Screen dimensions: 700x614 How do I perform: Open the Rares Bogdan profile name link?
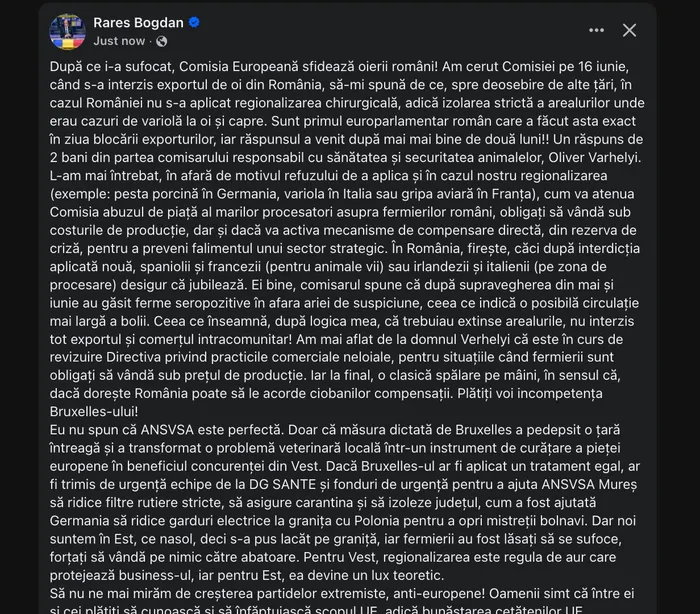point(138,23)
